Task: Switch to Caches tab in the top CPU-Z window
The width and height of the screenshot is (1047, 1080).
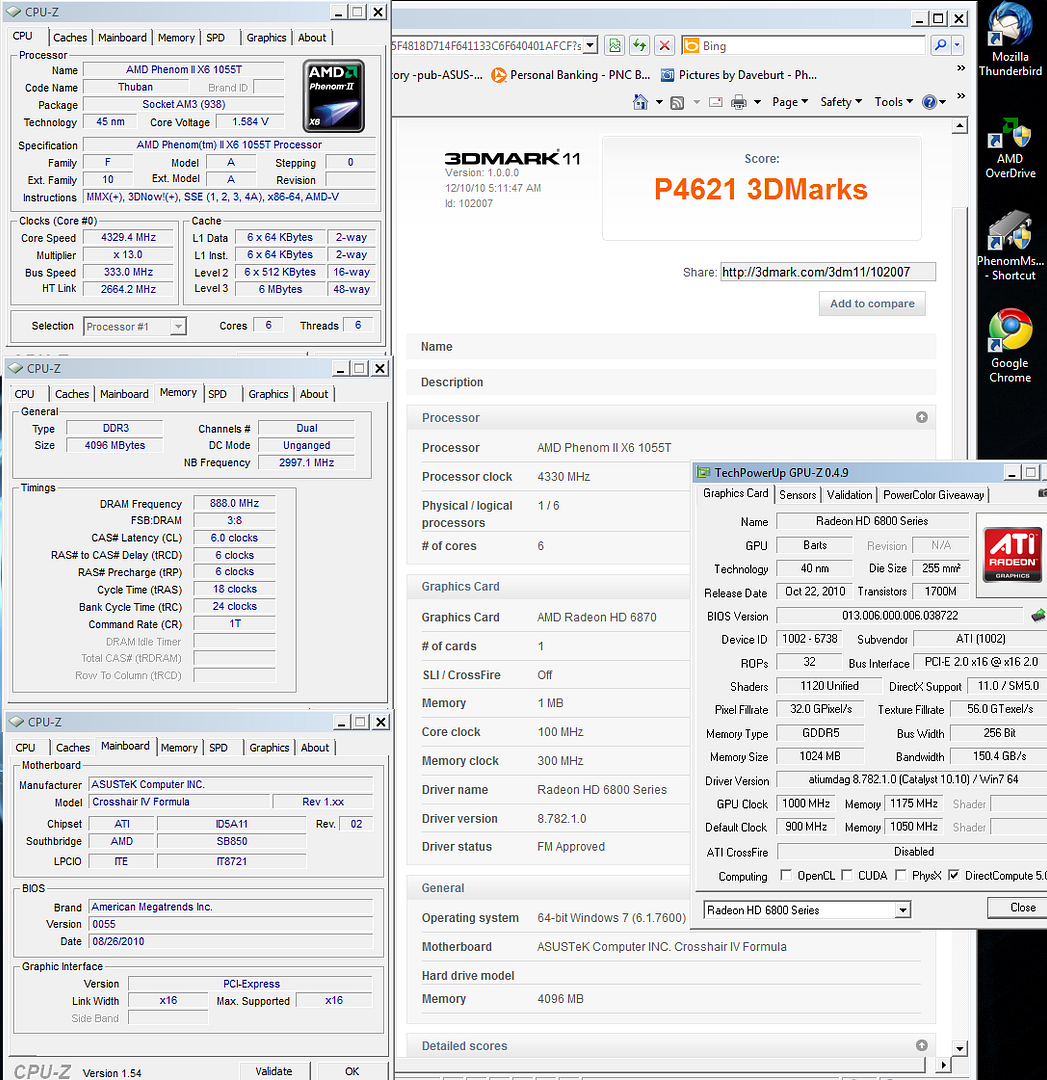Action: click(x=70, y=38)
